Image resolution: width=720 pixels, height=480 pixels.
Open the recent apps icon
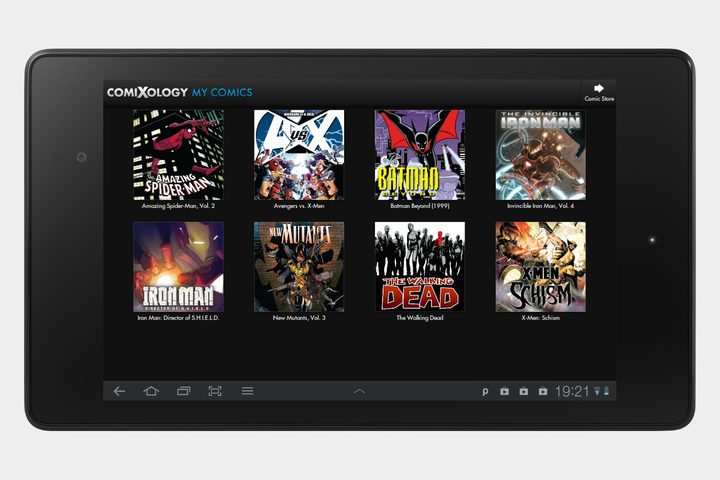click(x=183, y=391)
